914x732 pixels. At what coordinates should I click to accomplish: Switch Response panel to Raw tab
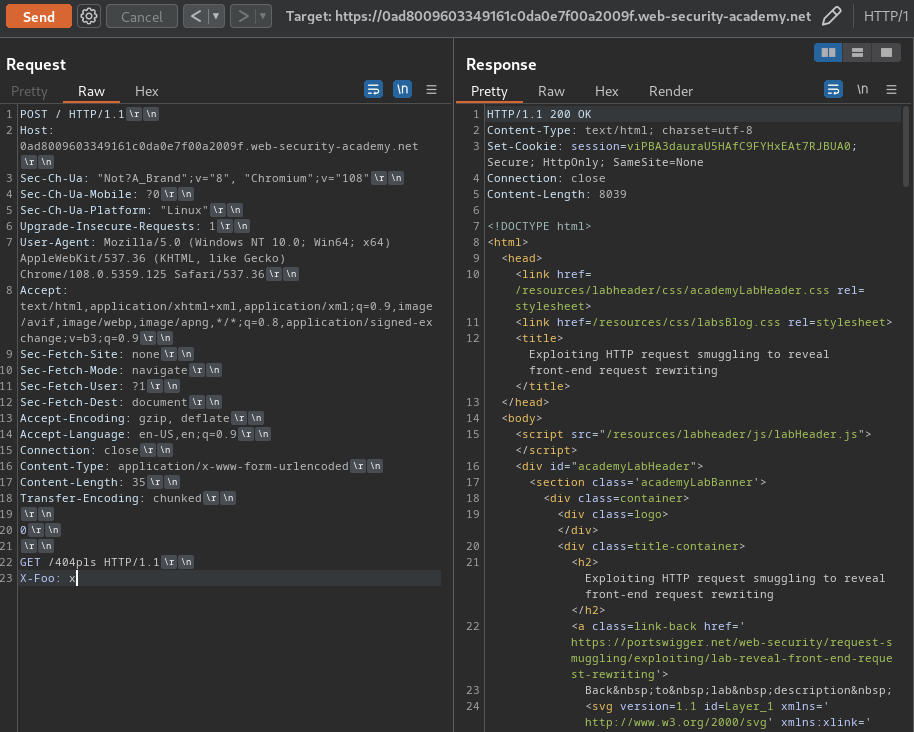(x=551, y=91)
